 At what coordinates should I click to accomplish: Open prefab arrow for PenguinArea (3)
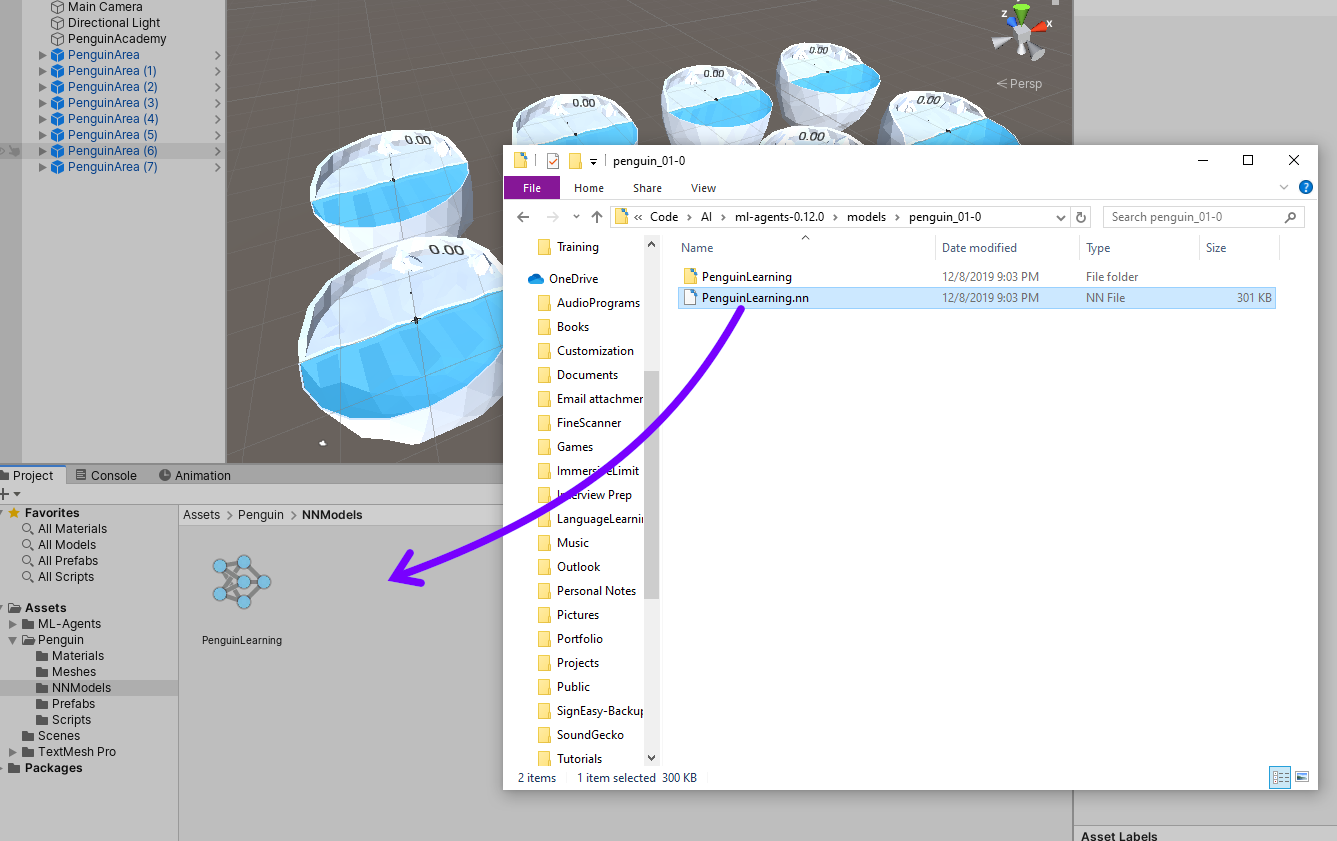[217, 103]
